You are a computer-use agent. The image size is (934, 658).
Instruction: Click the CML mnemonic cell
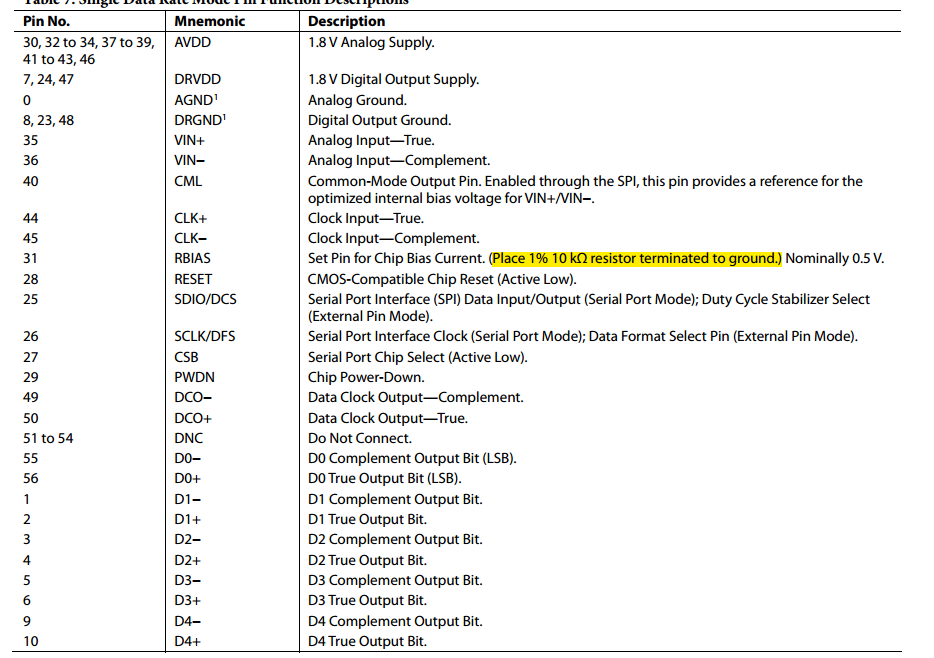pyautogui.click(x=188, y=181)
